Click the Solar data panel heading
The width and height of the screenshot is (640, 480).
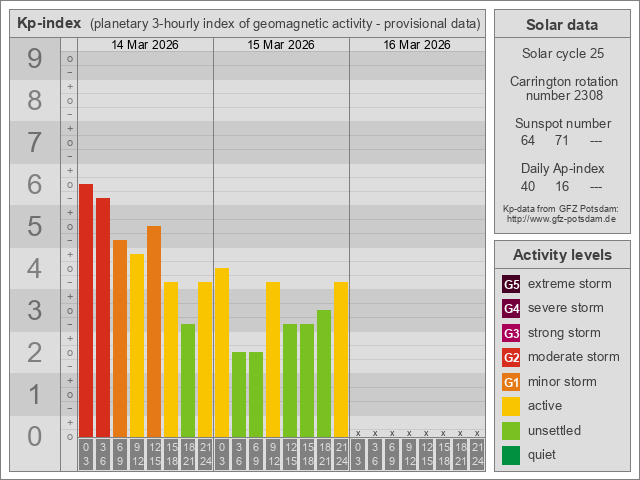tap(561, 25)
